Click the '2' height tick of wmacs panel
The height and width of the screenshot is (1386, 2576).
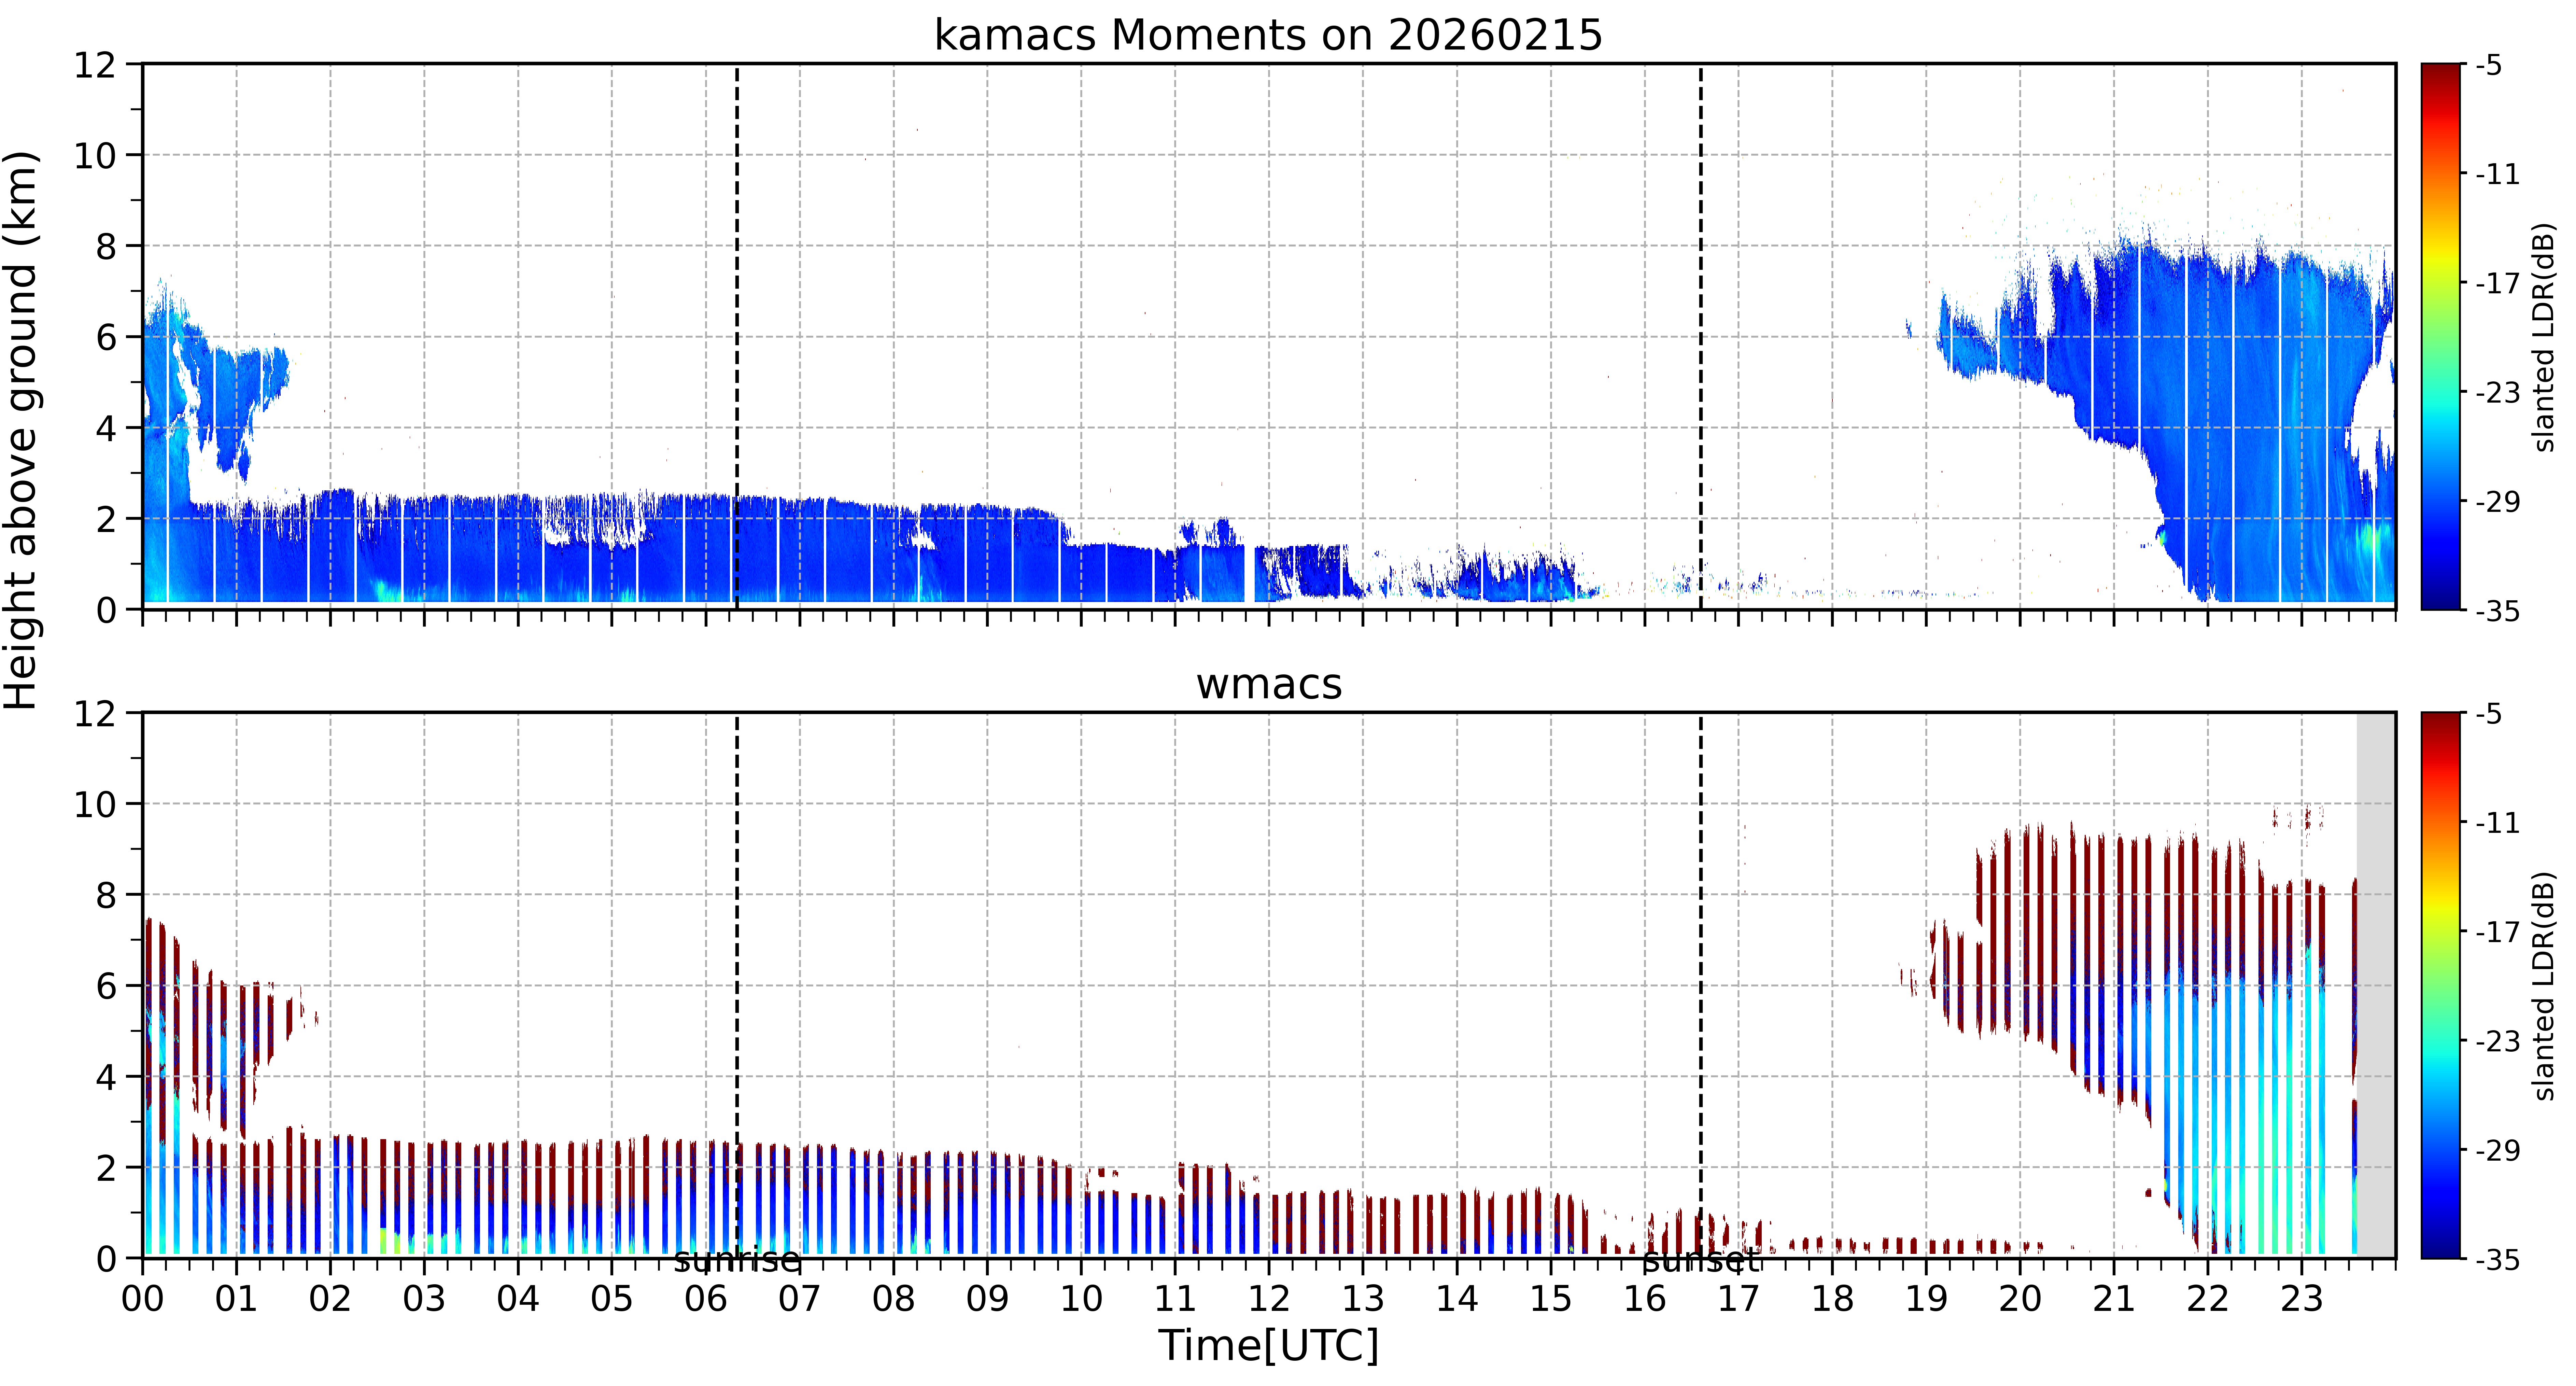(x=106, y=1168)
